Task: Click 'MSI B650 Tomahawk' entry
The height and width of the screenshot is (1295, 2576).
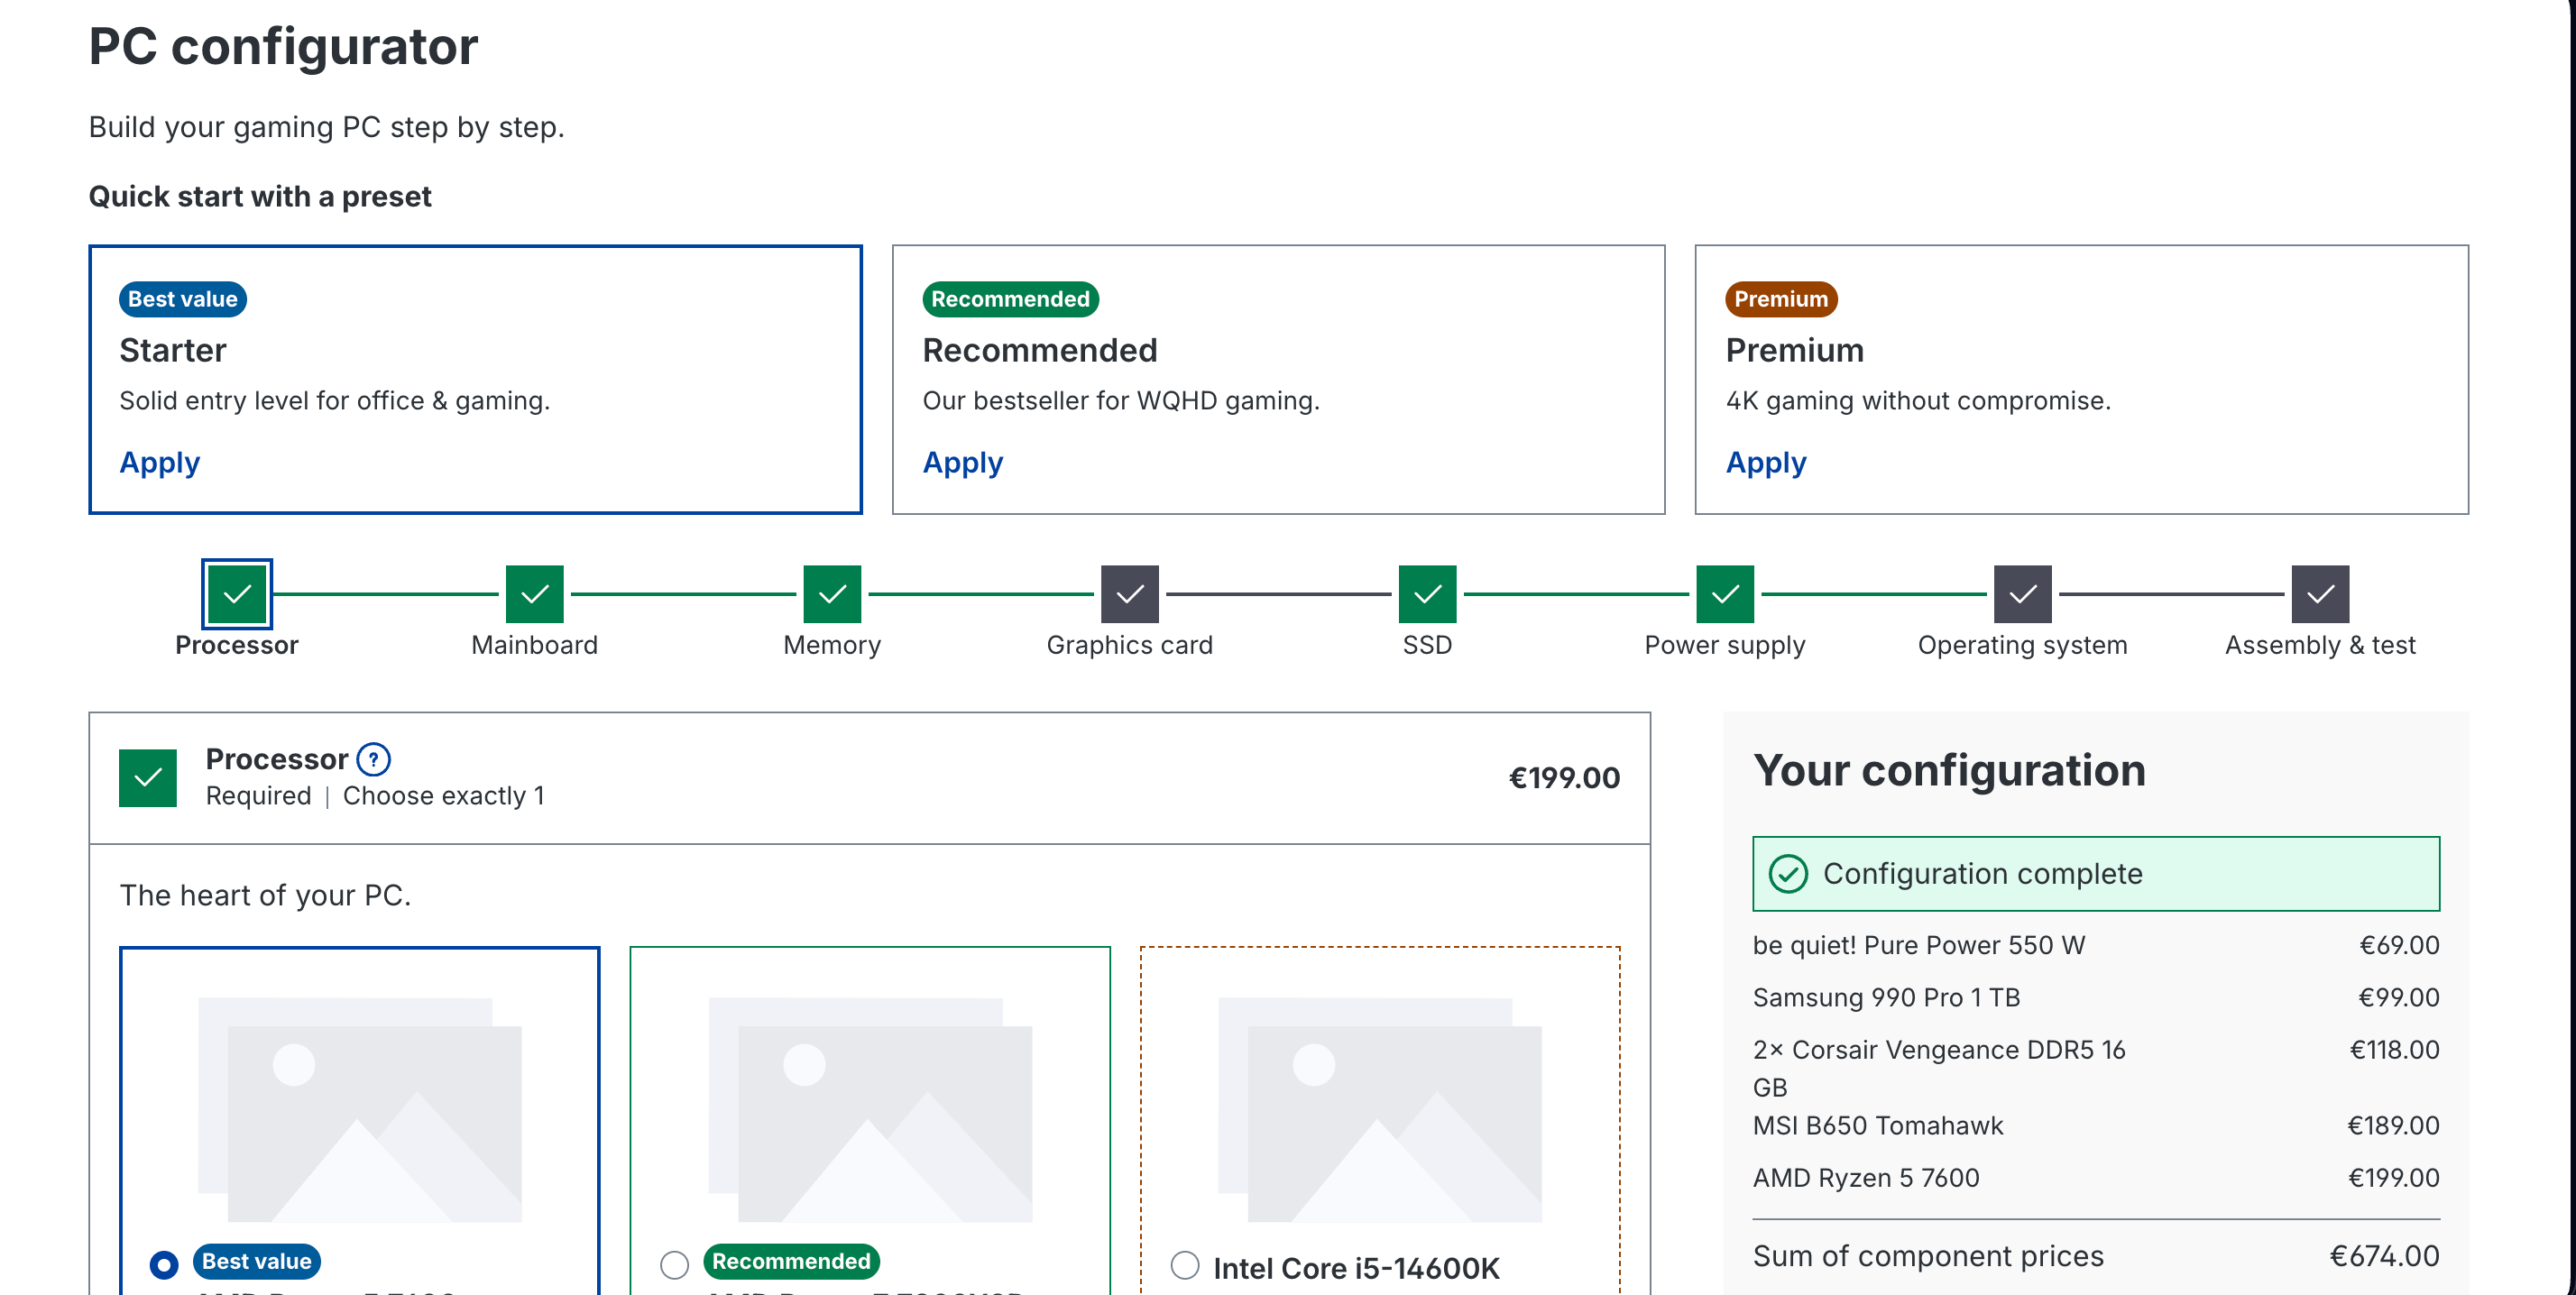Action: pos(2096,1125)
